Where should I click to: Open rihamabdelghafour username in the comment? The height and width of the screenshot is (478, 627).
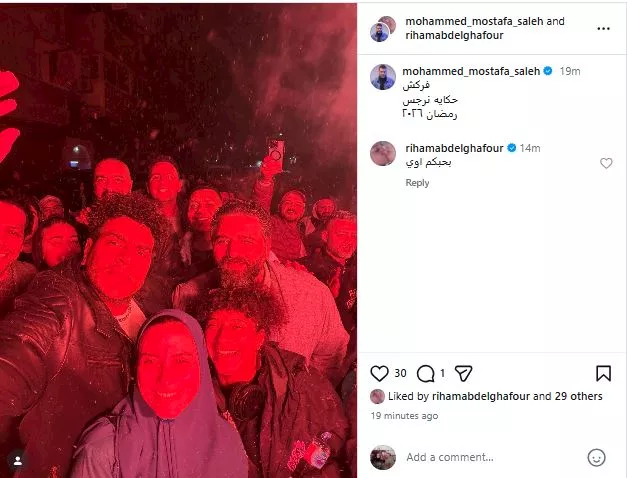pos(454,148)
